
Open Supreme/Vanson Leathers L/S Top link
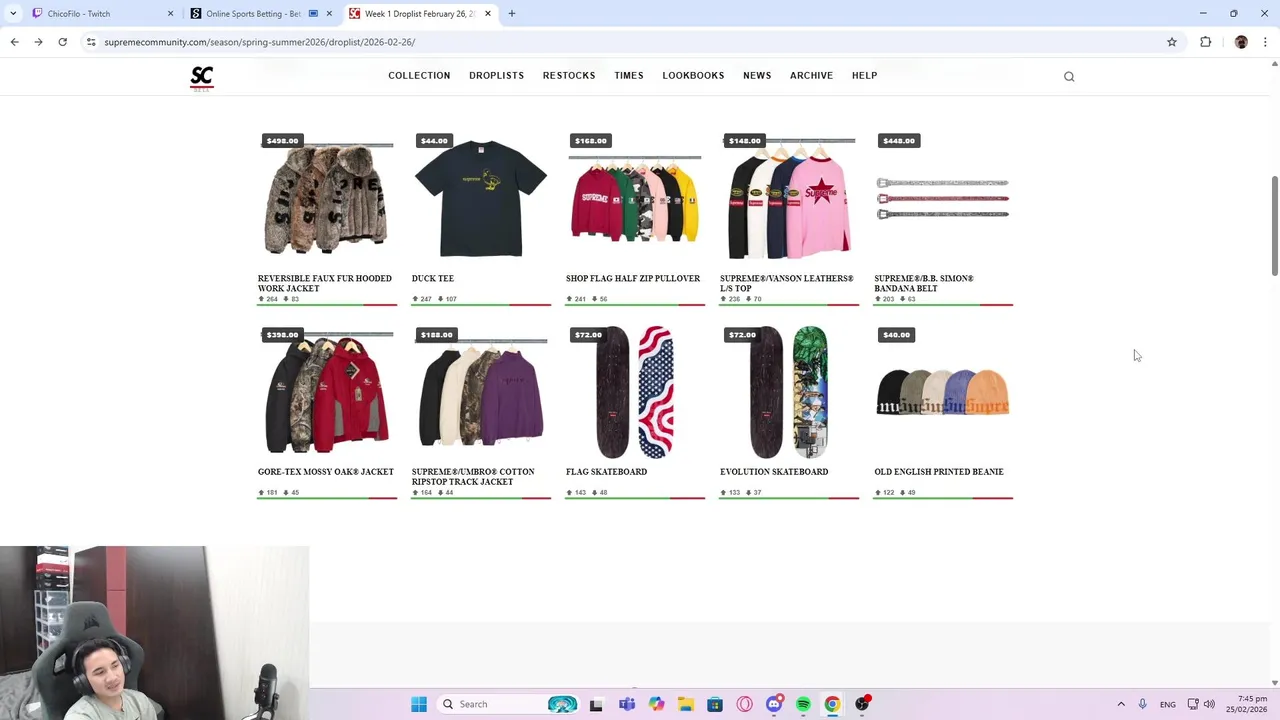(x=787, y=284)
